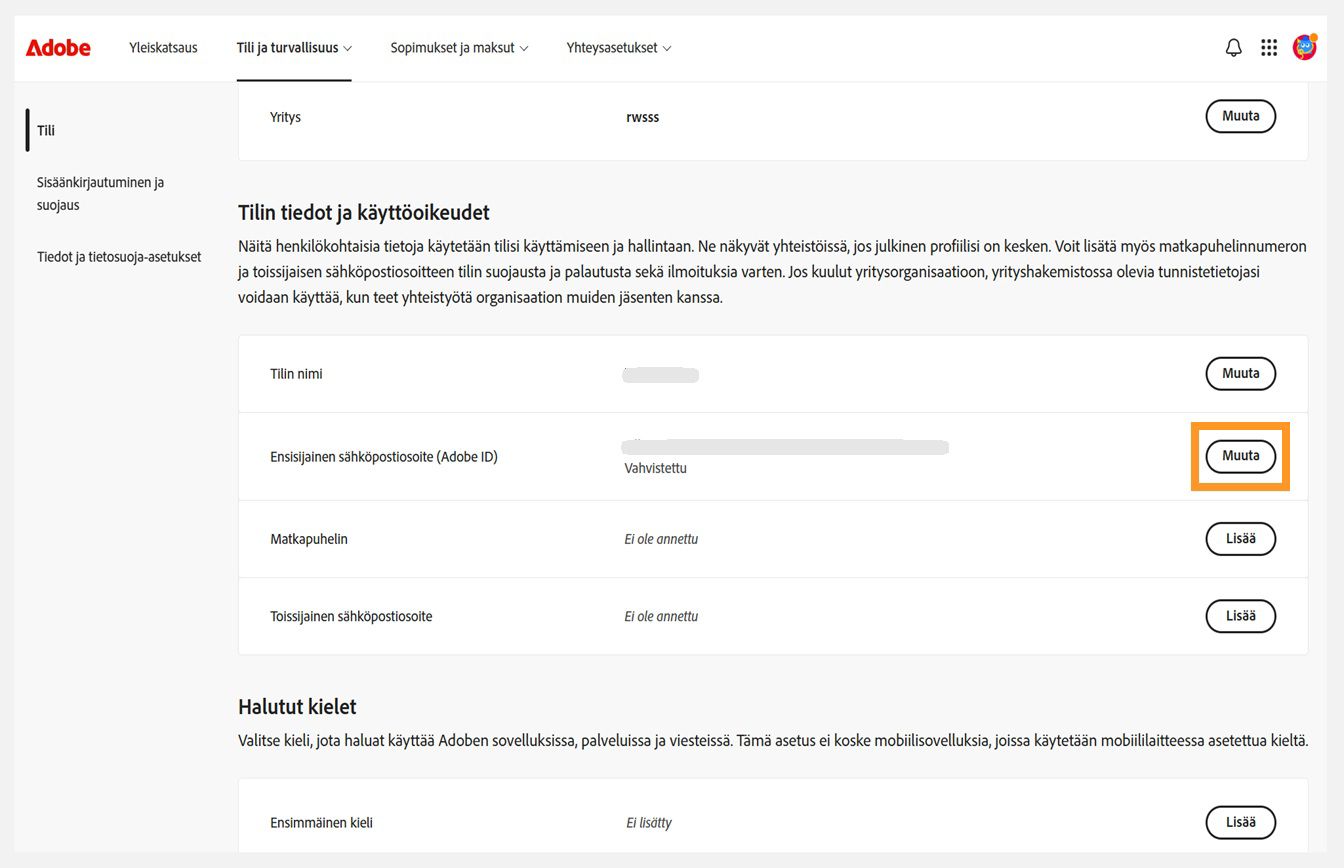This screenshot has height=868, width=1344.
Task: Click highlighted Muuta for primary email
Action: 1240,456
